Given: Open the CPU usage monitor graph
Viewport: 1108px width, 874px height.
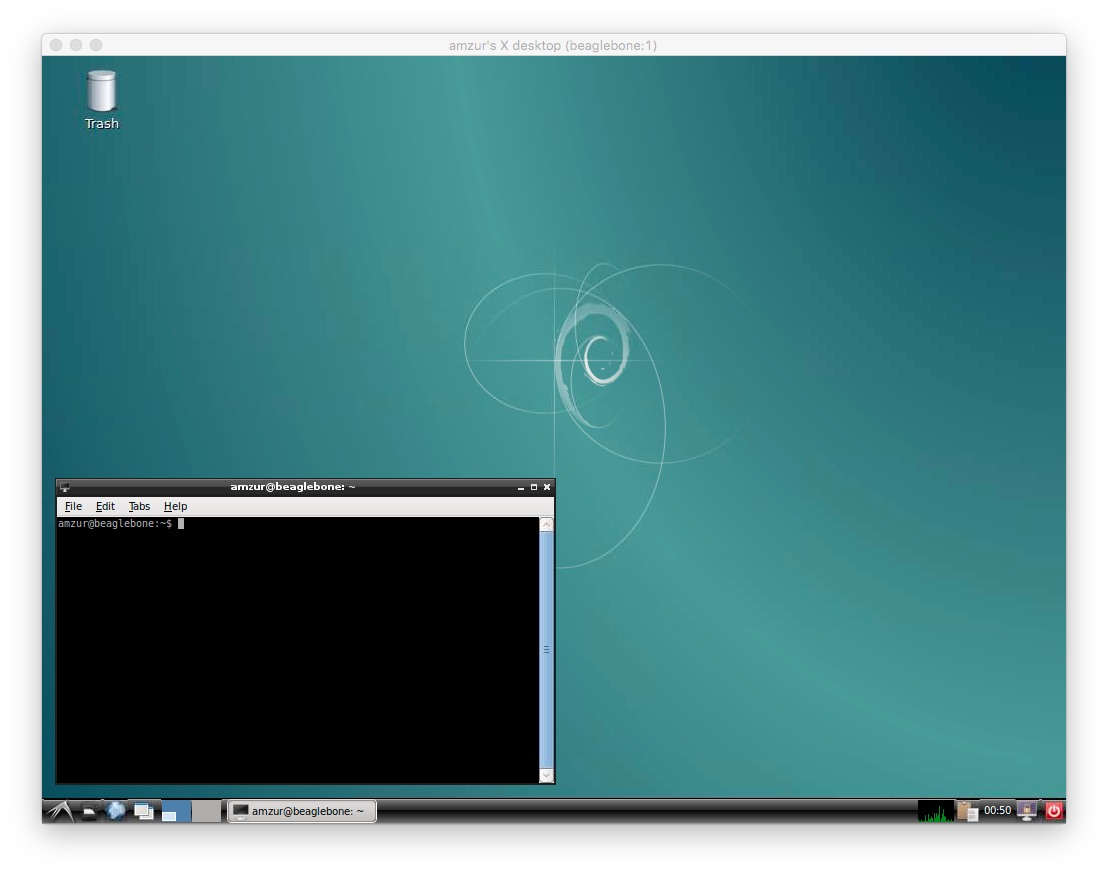Looking at the screenshot, I should pyautogui.click(x=936, y=811).
